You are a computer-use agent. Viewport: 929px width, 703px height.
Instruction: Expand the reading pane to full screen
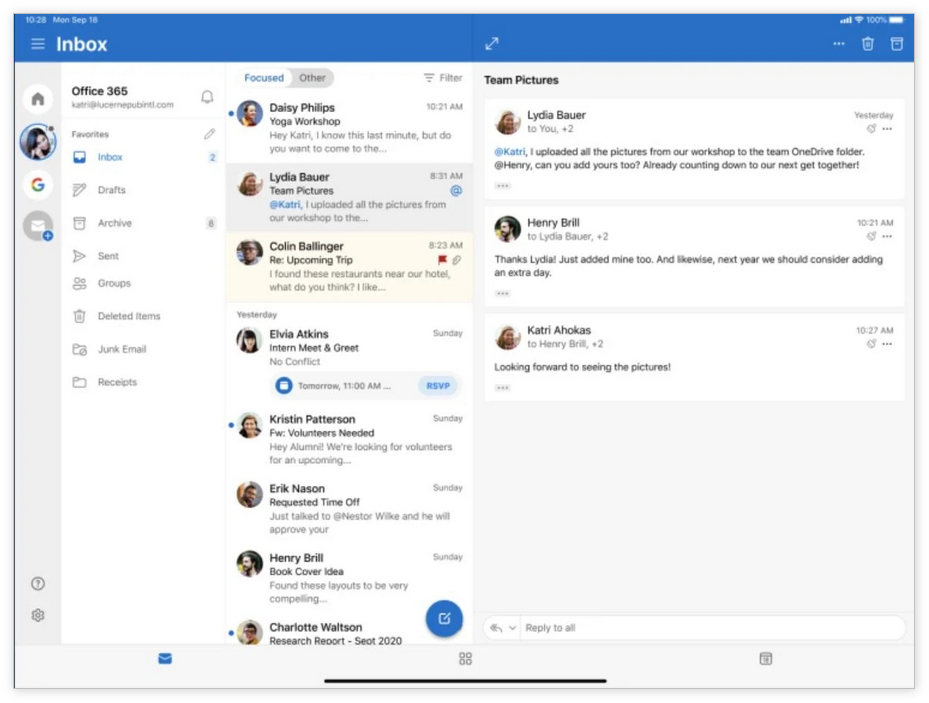coord(491,44)
